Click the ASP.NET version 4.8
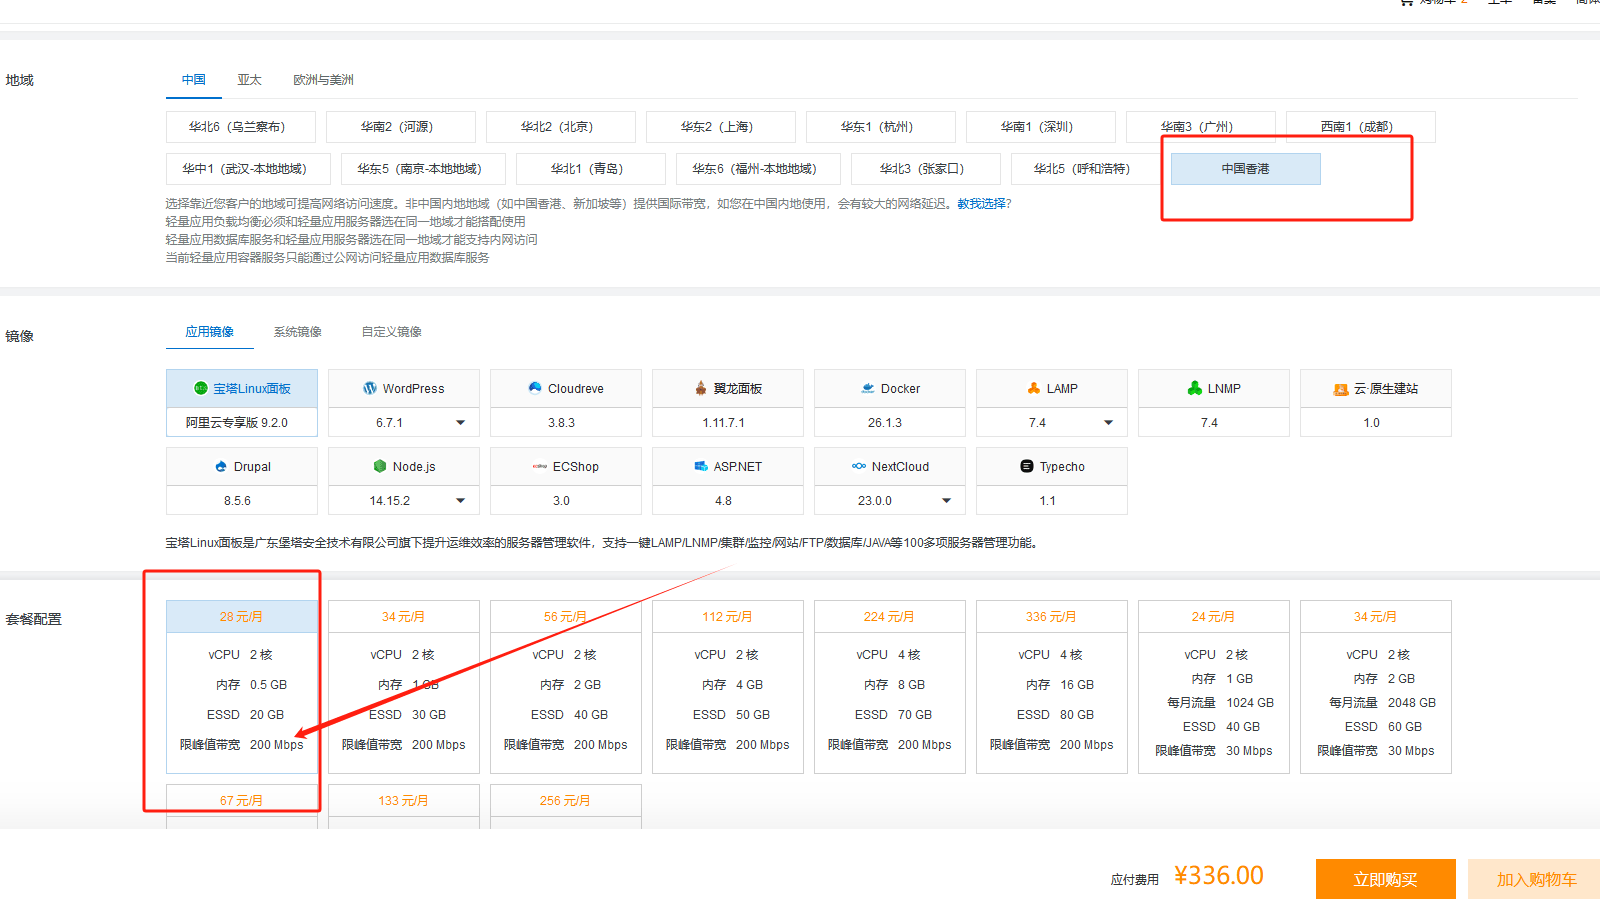 [x=728, y=500]
